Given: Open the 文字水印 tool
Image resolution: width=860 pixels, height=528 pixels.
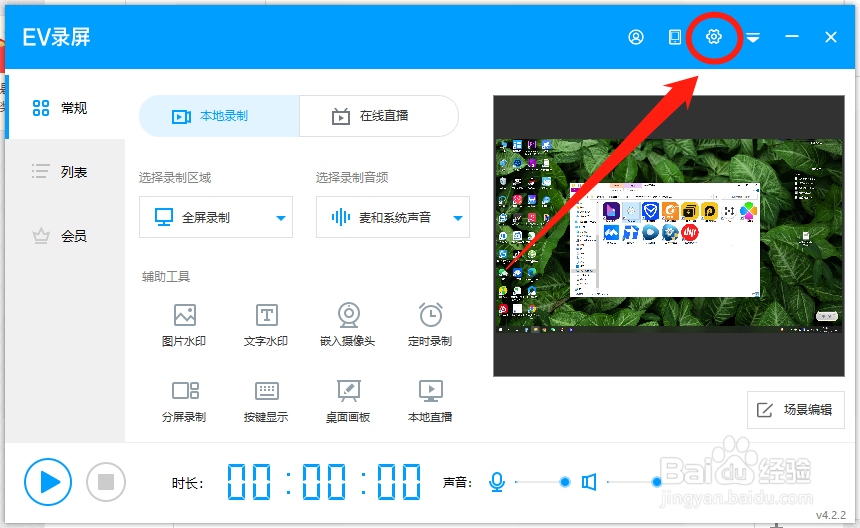Looking at the screenshot, I should click(266, 325).
